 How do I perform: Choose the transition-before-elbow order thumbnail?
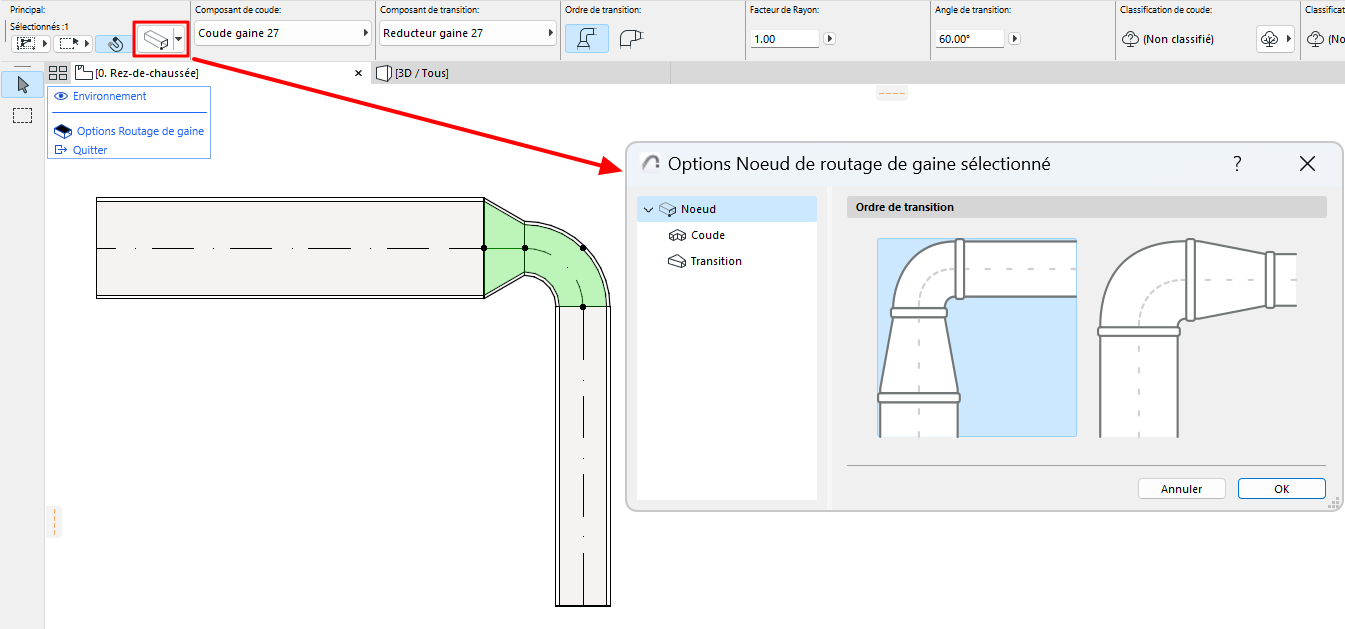pos(977,338)
